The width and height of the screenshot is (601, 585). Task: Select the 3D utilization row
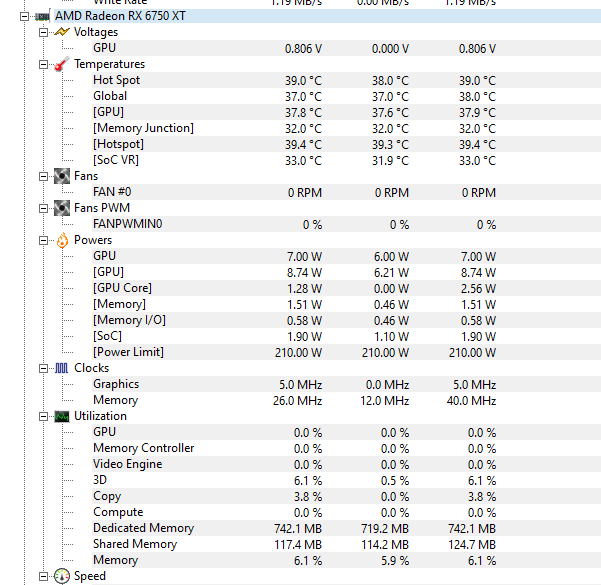[x=346, y=480]
